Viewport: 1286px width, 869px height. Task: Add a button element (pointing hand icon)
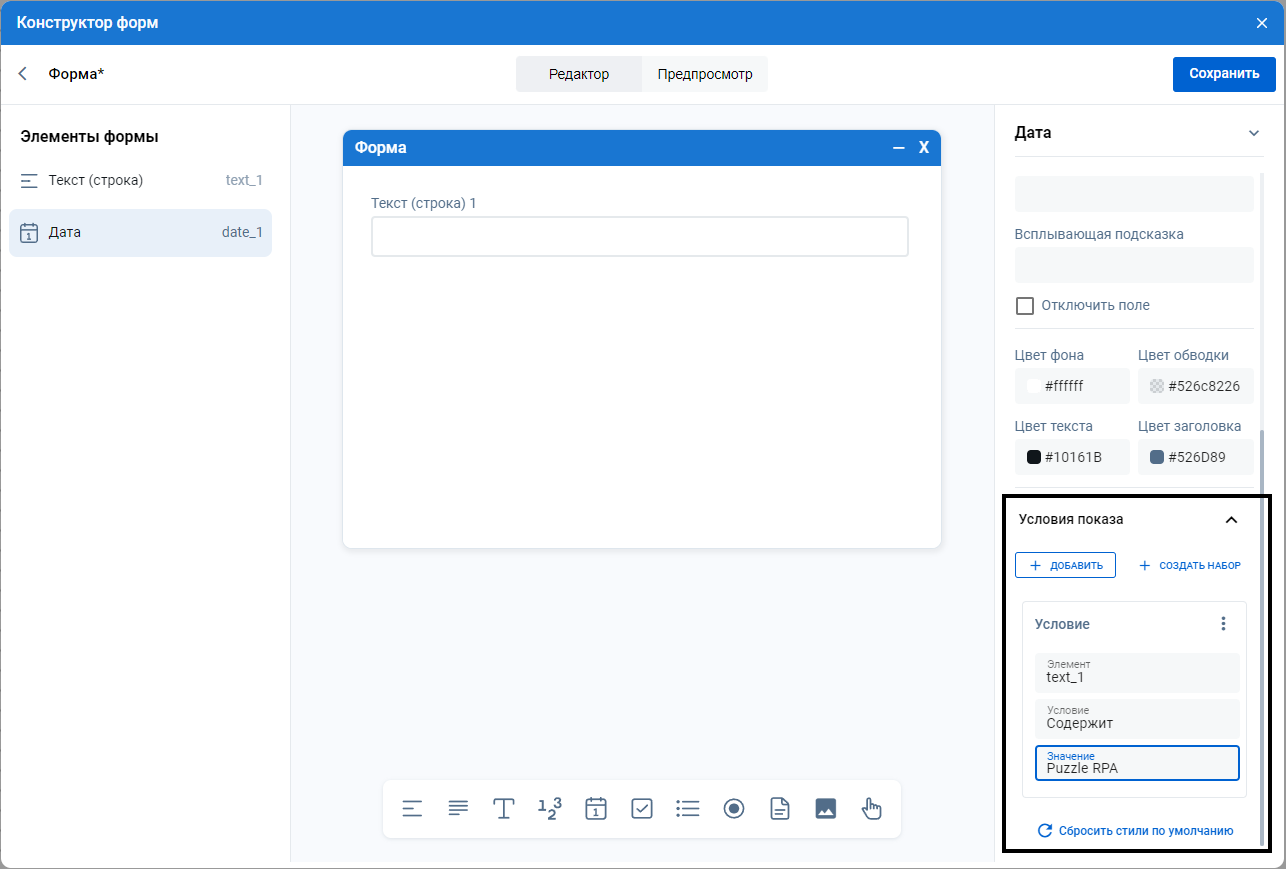point(872,808)
